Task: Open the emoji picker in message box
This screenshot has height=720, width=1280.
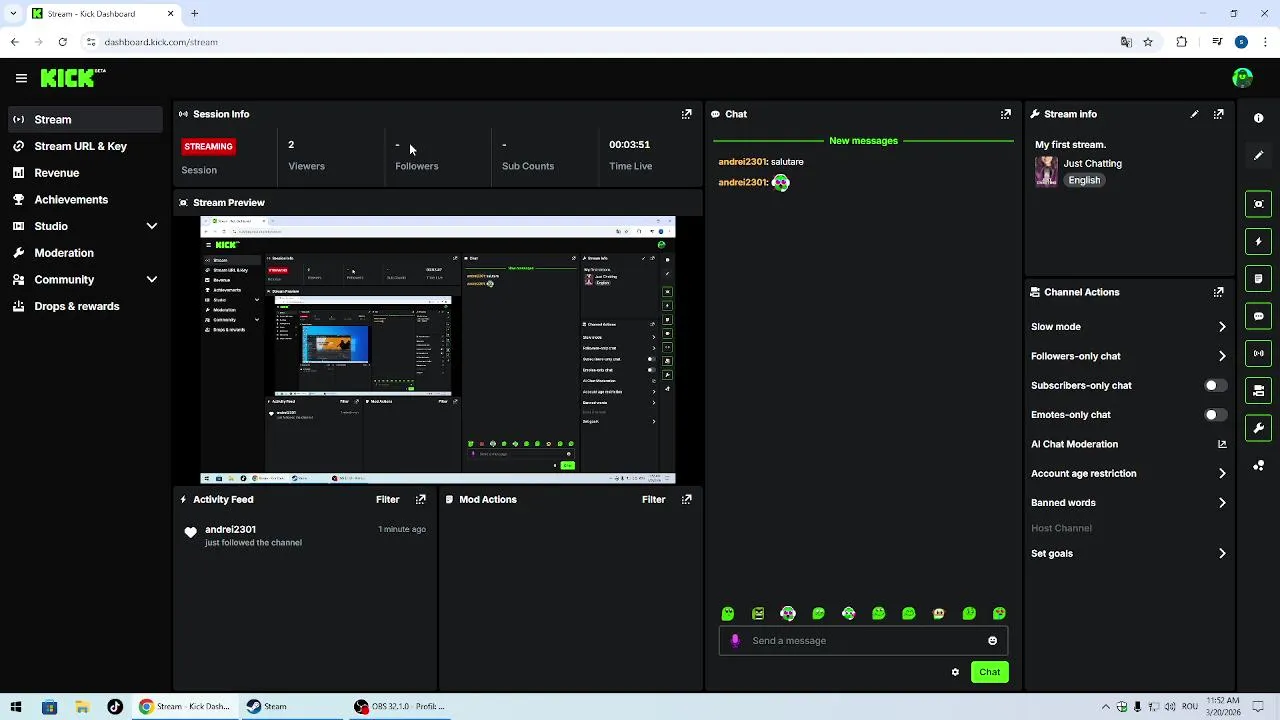Action: pyautogui.click(x=992, y=641)
